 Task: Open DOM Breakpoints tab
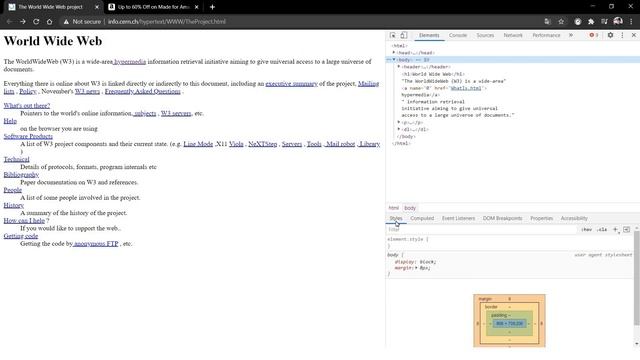(502, 218)
